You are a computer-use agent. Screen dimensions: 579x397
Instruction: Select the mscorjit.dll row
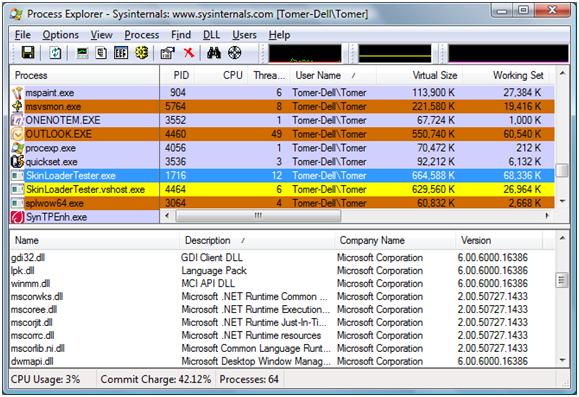(282, 322)
